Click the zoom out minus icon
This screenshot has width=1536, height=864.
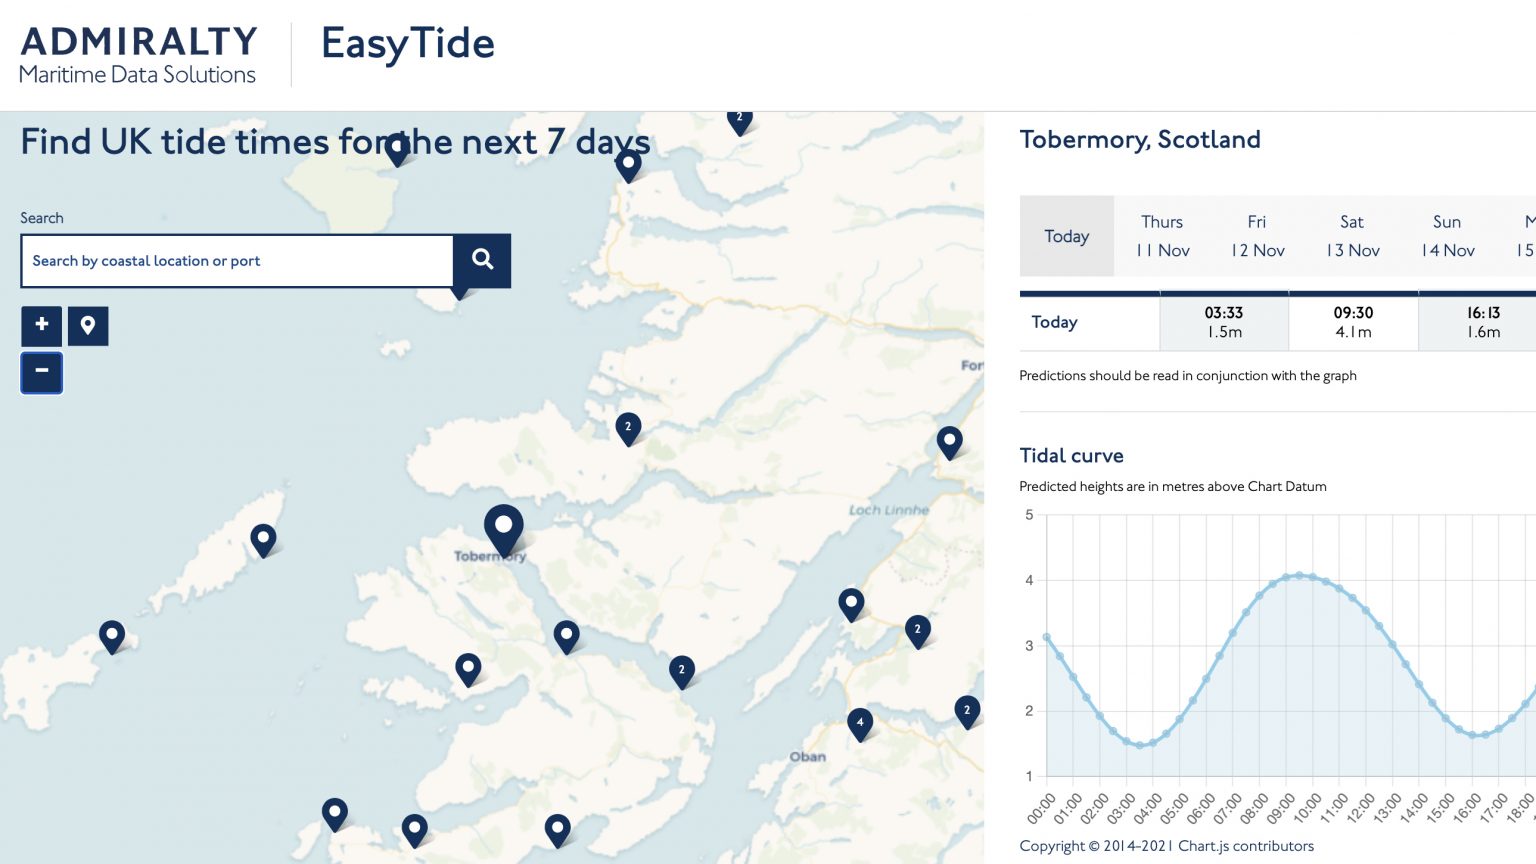41,372
